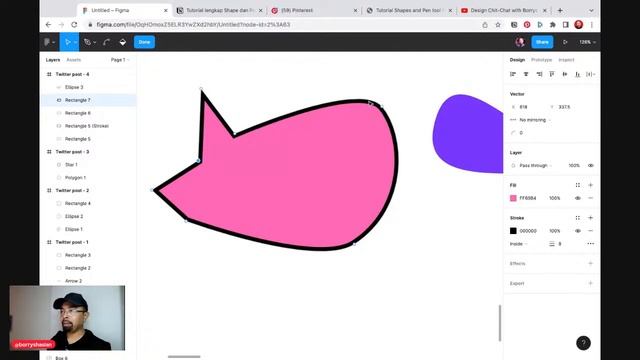640x360 pixels.
Task: Open a new browser tab
Action: [560, 10]
